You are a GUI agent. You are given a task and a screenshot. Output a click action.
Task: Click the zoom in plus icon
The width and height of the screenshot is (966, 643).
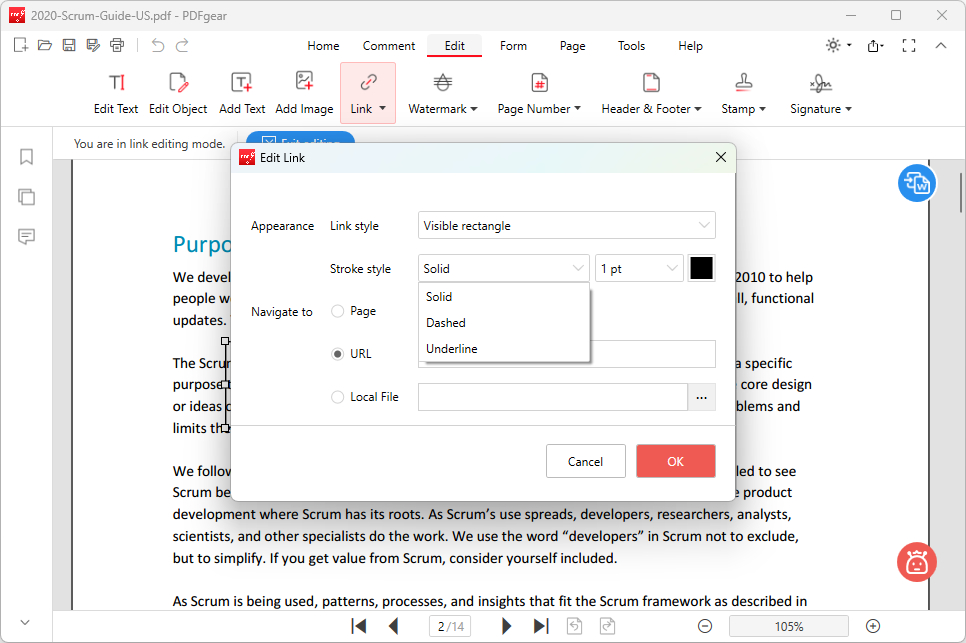tap(873, 626)
